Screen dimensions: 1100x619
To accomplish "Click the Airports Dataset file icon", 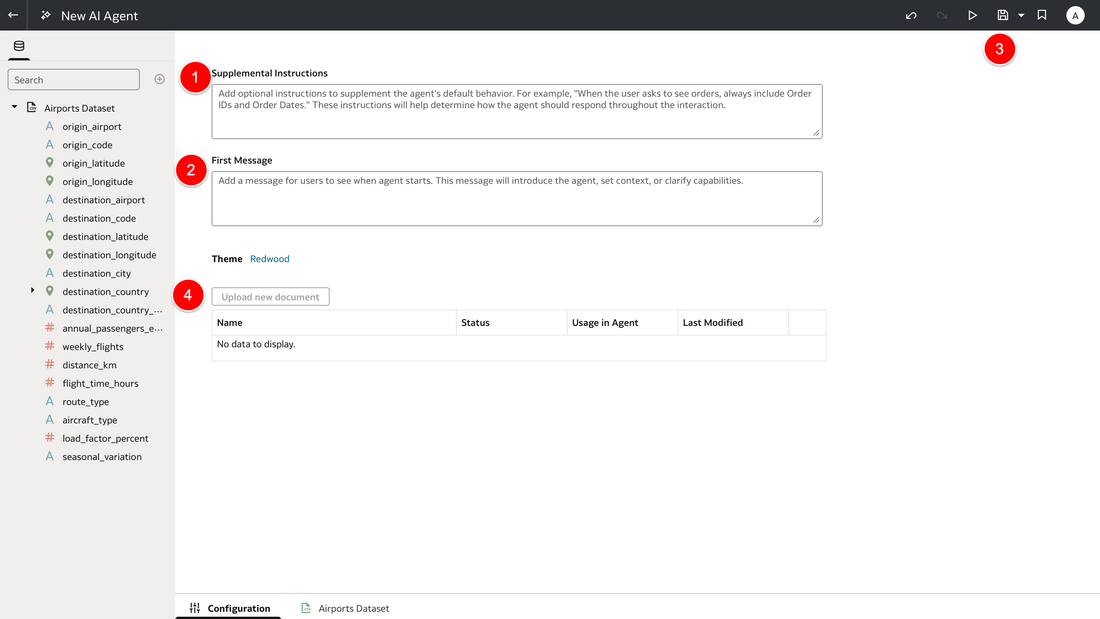I will pyautogui.click(x=32, y=107).
